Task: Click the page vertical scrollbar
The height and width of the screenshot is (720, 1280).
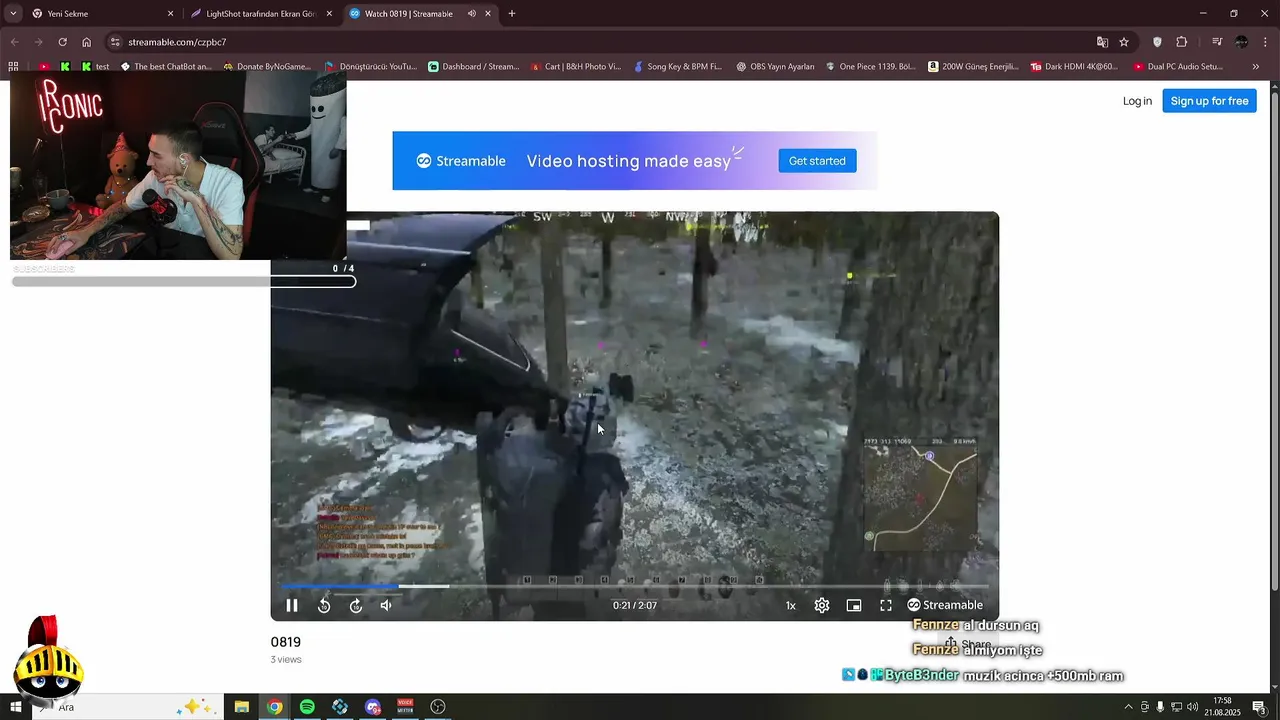Action: coord(1274,340)
